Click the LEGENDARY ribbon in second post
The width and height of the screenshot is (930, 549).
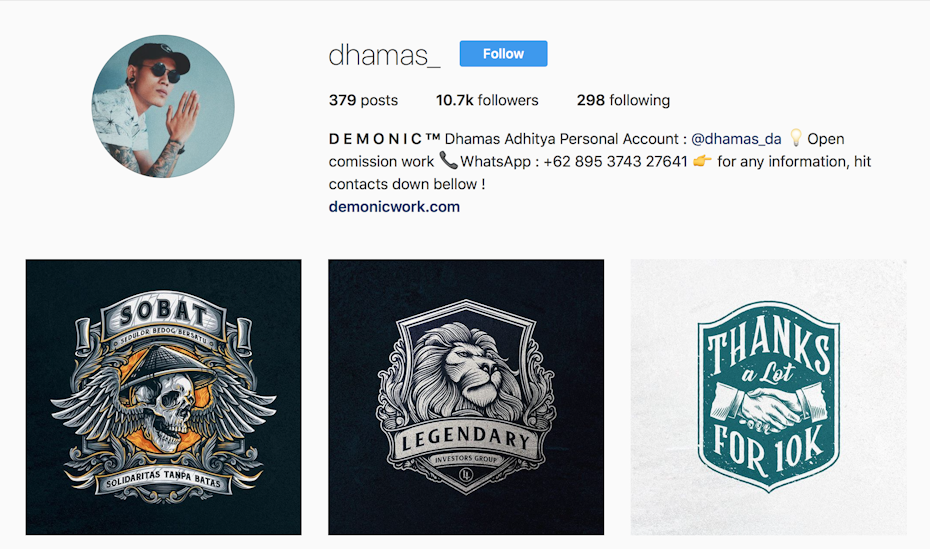pos(466,441)
